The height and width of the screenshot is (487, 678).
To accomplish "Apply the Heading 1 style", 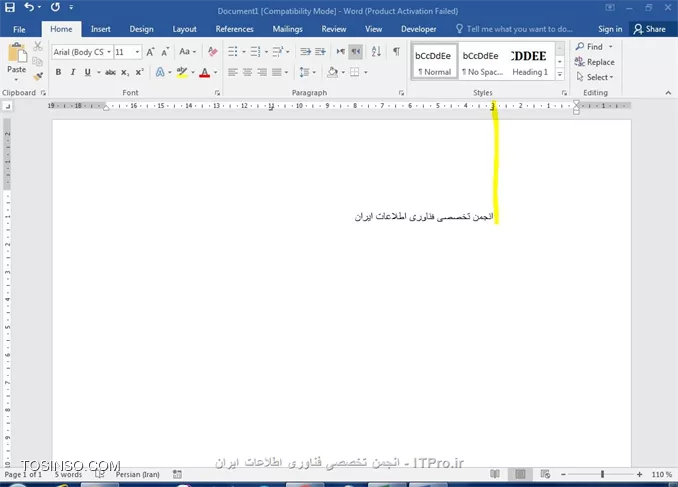I will (x=530, y=61).
